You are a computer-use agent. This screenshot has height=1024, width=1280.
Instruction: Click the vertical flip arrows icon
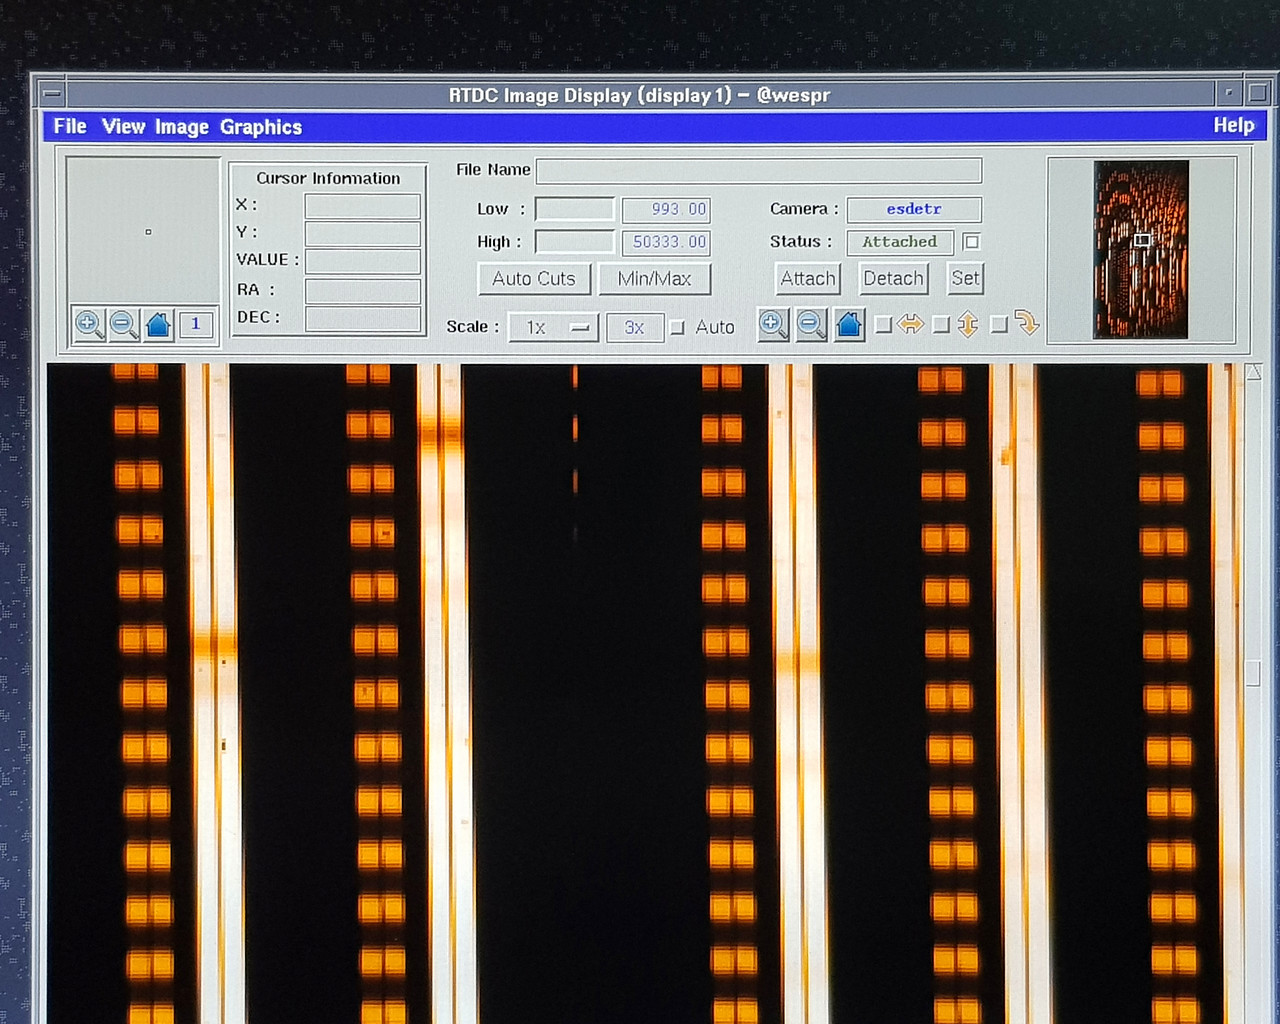click(x=968, y=324)
